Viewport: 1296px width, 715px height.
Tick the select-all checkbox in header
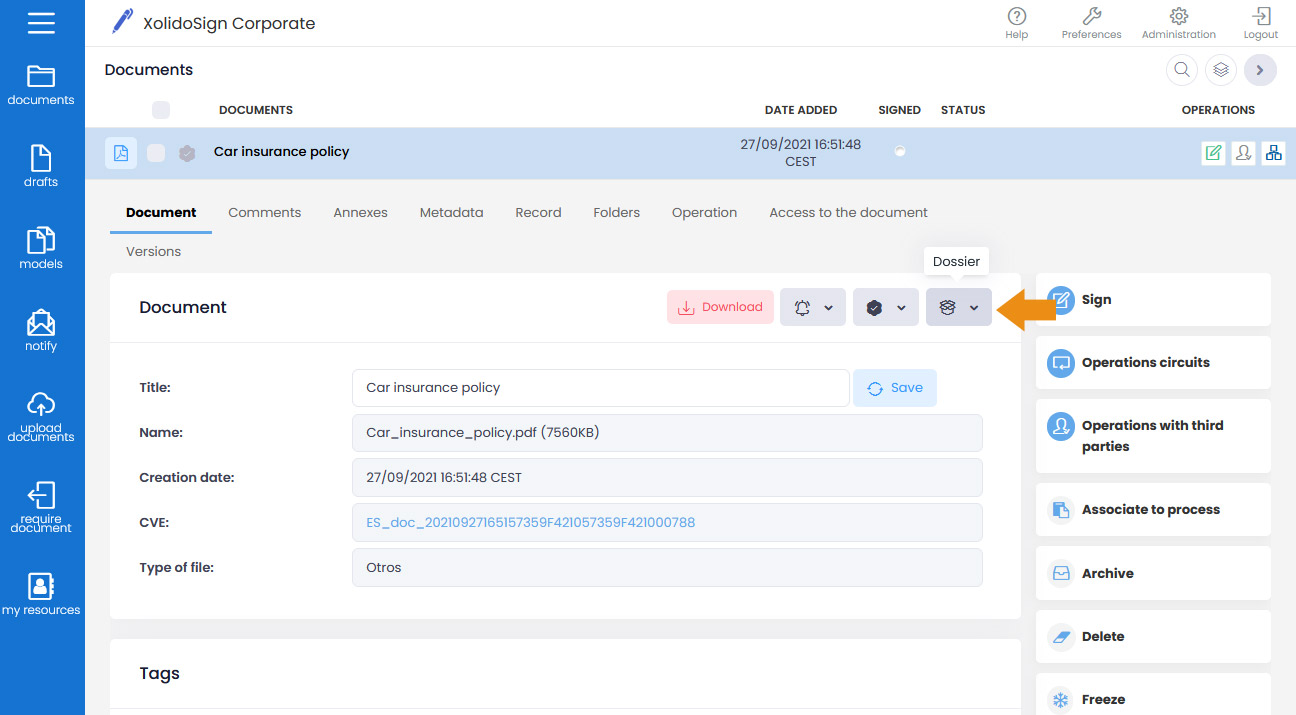tap(161, 110)
